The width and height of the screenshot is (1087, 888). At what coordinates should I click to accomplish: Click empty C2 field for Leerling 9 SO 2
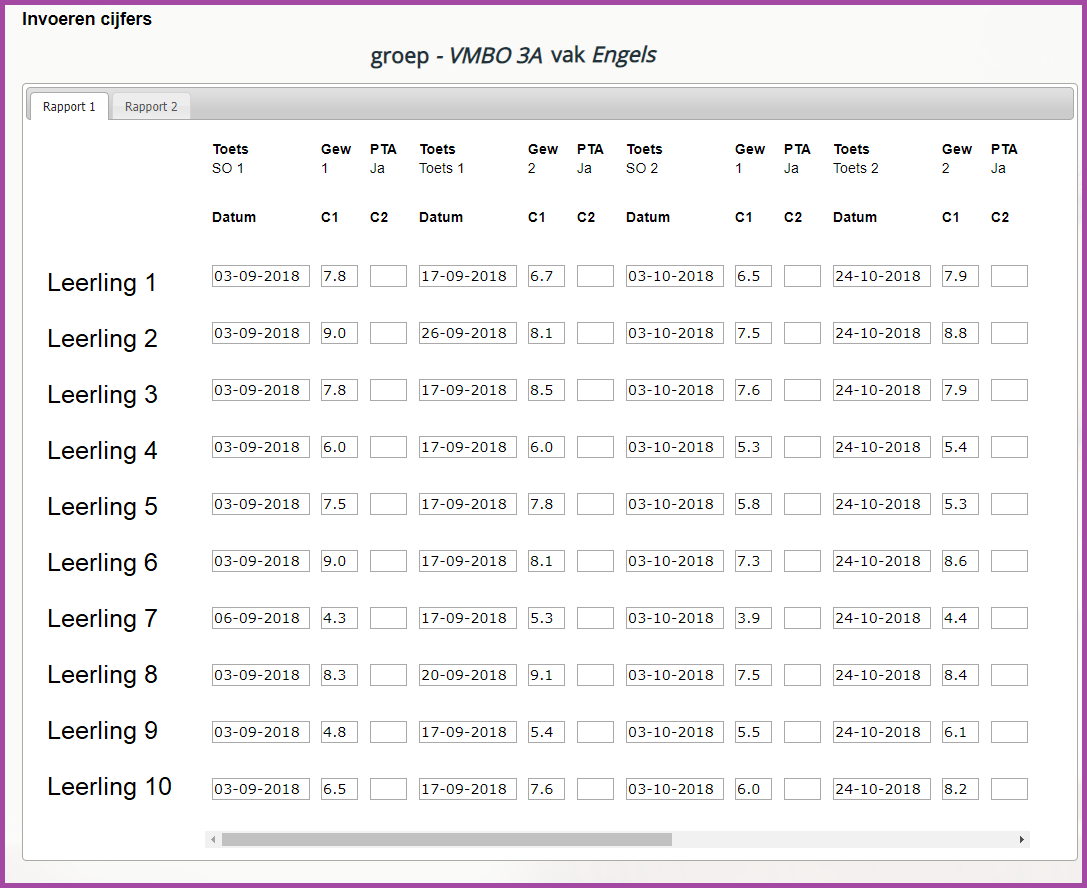pyautogui.click(x=802, y=732)
